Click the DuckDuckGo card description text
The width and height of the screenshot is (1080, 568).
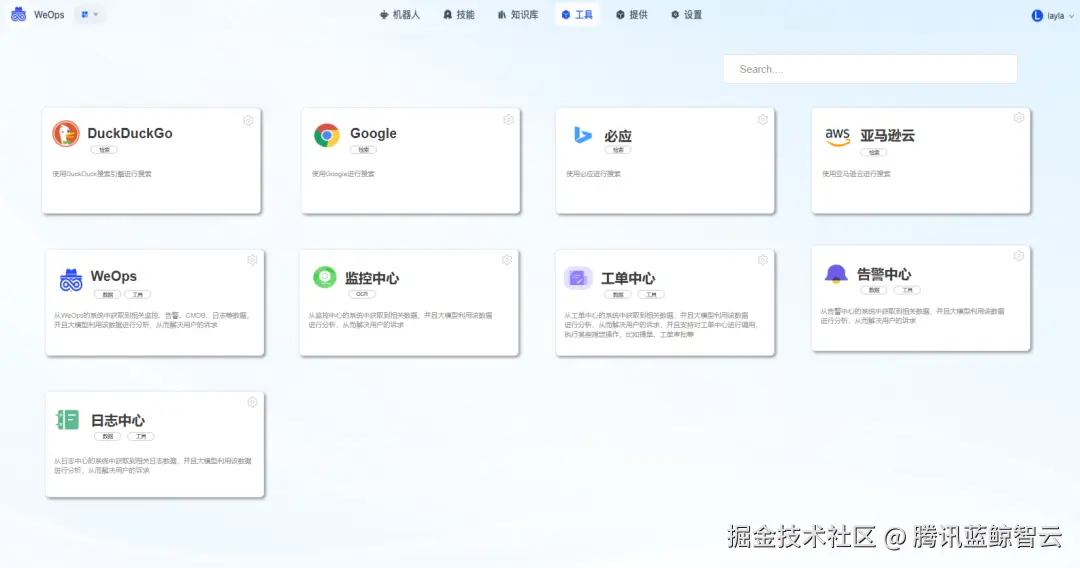[102, 173]
